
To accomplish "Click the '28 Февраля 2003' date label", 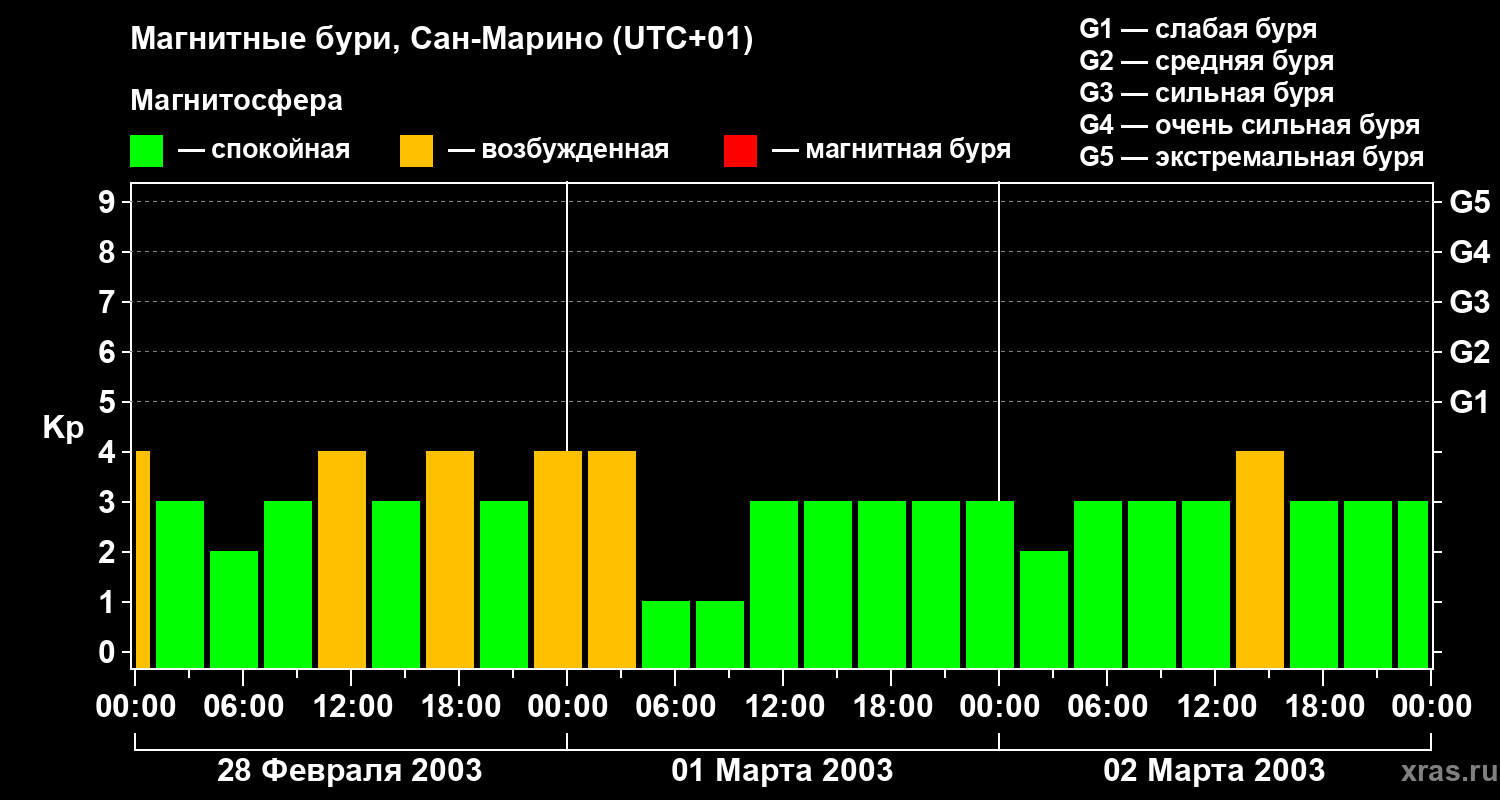I will click(350, 771).
